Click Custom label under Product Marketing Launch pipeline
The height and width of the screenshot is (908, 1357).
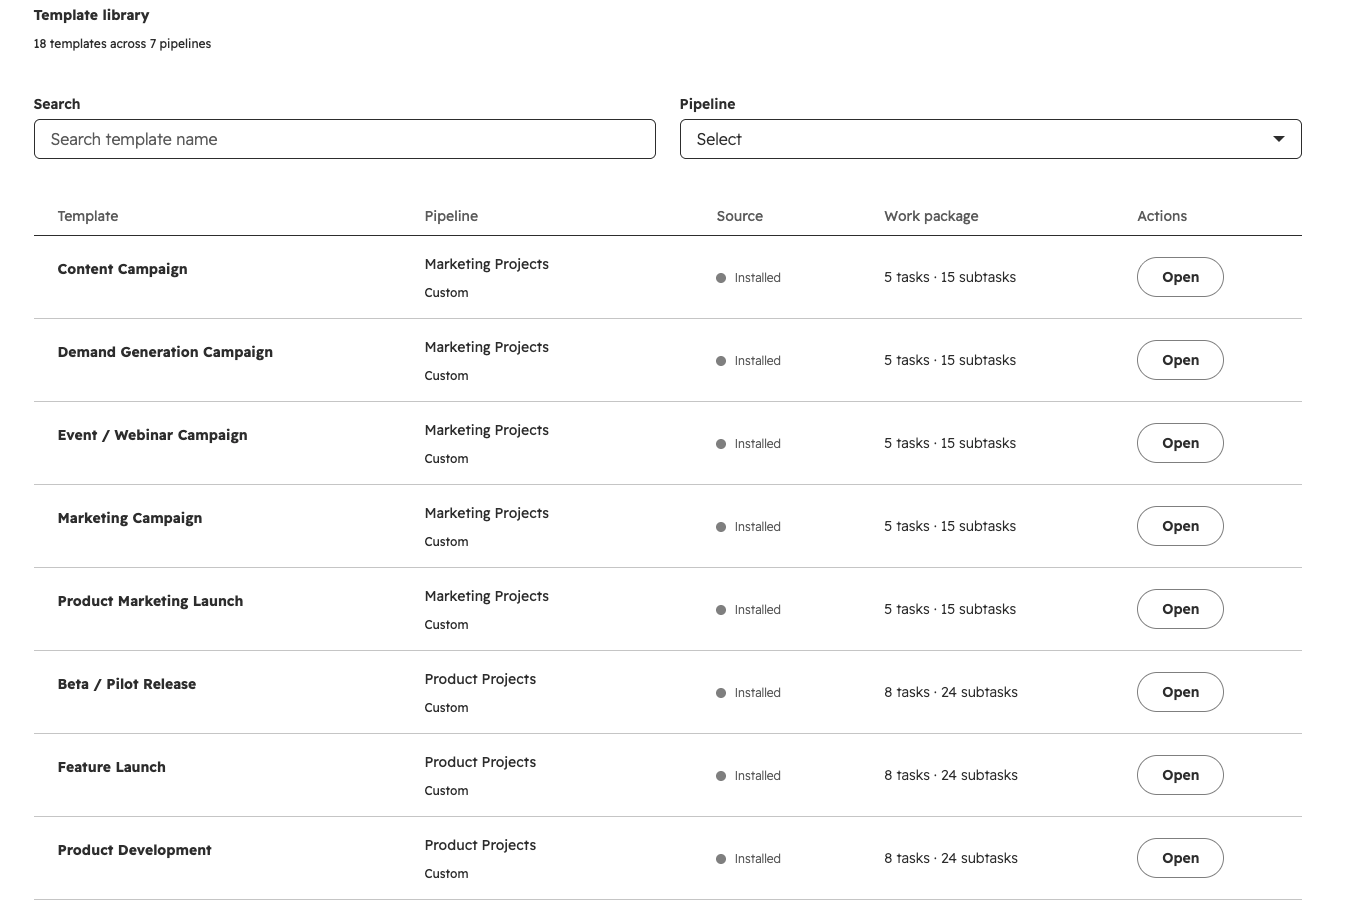[x=446, y=625]
